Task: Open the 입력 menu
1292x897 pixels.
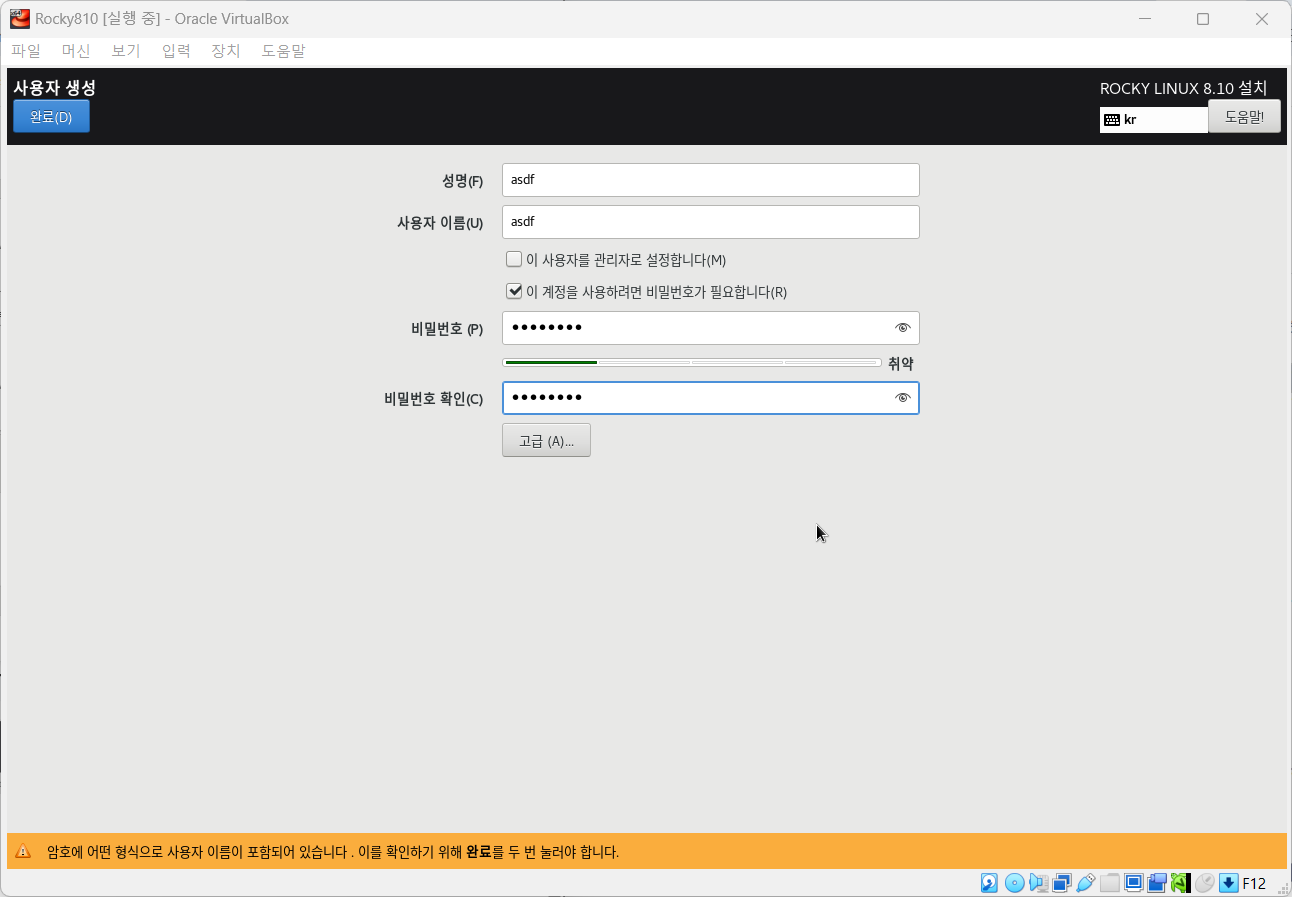Action: tap(176, 50)
